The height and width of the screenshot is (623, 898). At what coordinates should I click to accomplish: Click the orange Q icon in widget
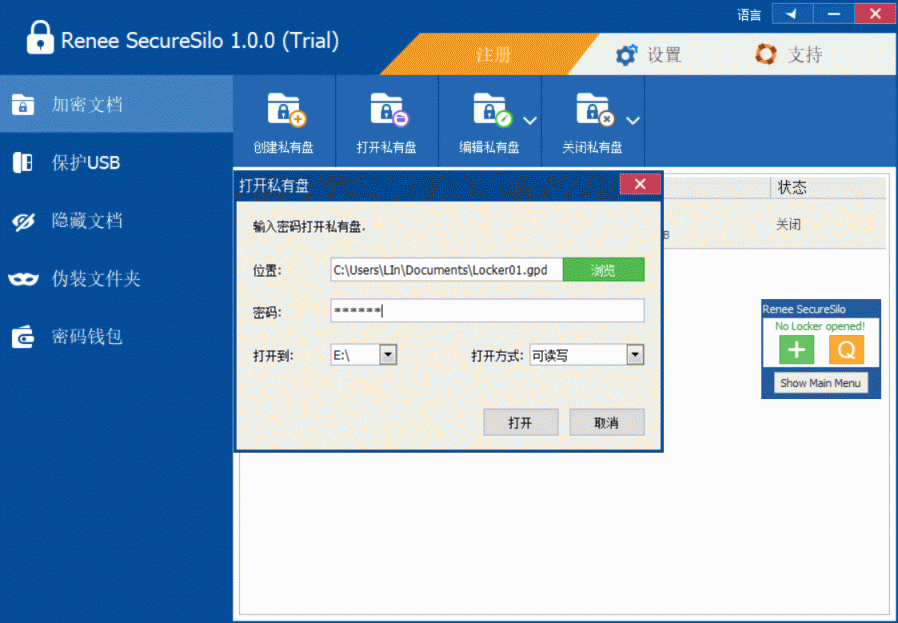846,349
